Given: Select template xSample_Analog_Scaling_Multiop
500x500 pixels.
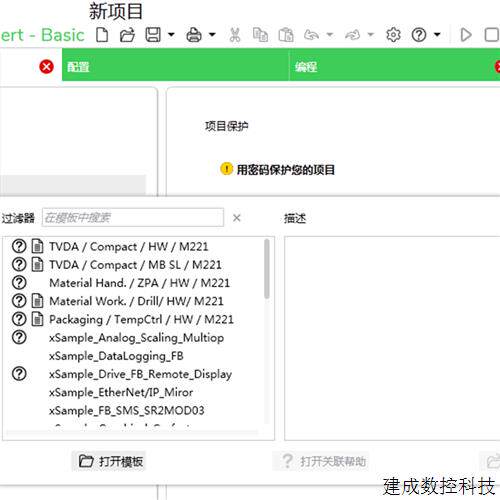Looking at the screenshot, I should (x=136, y=338).
